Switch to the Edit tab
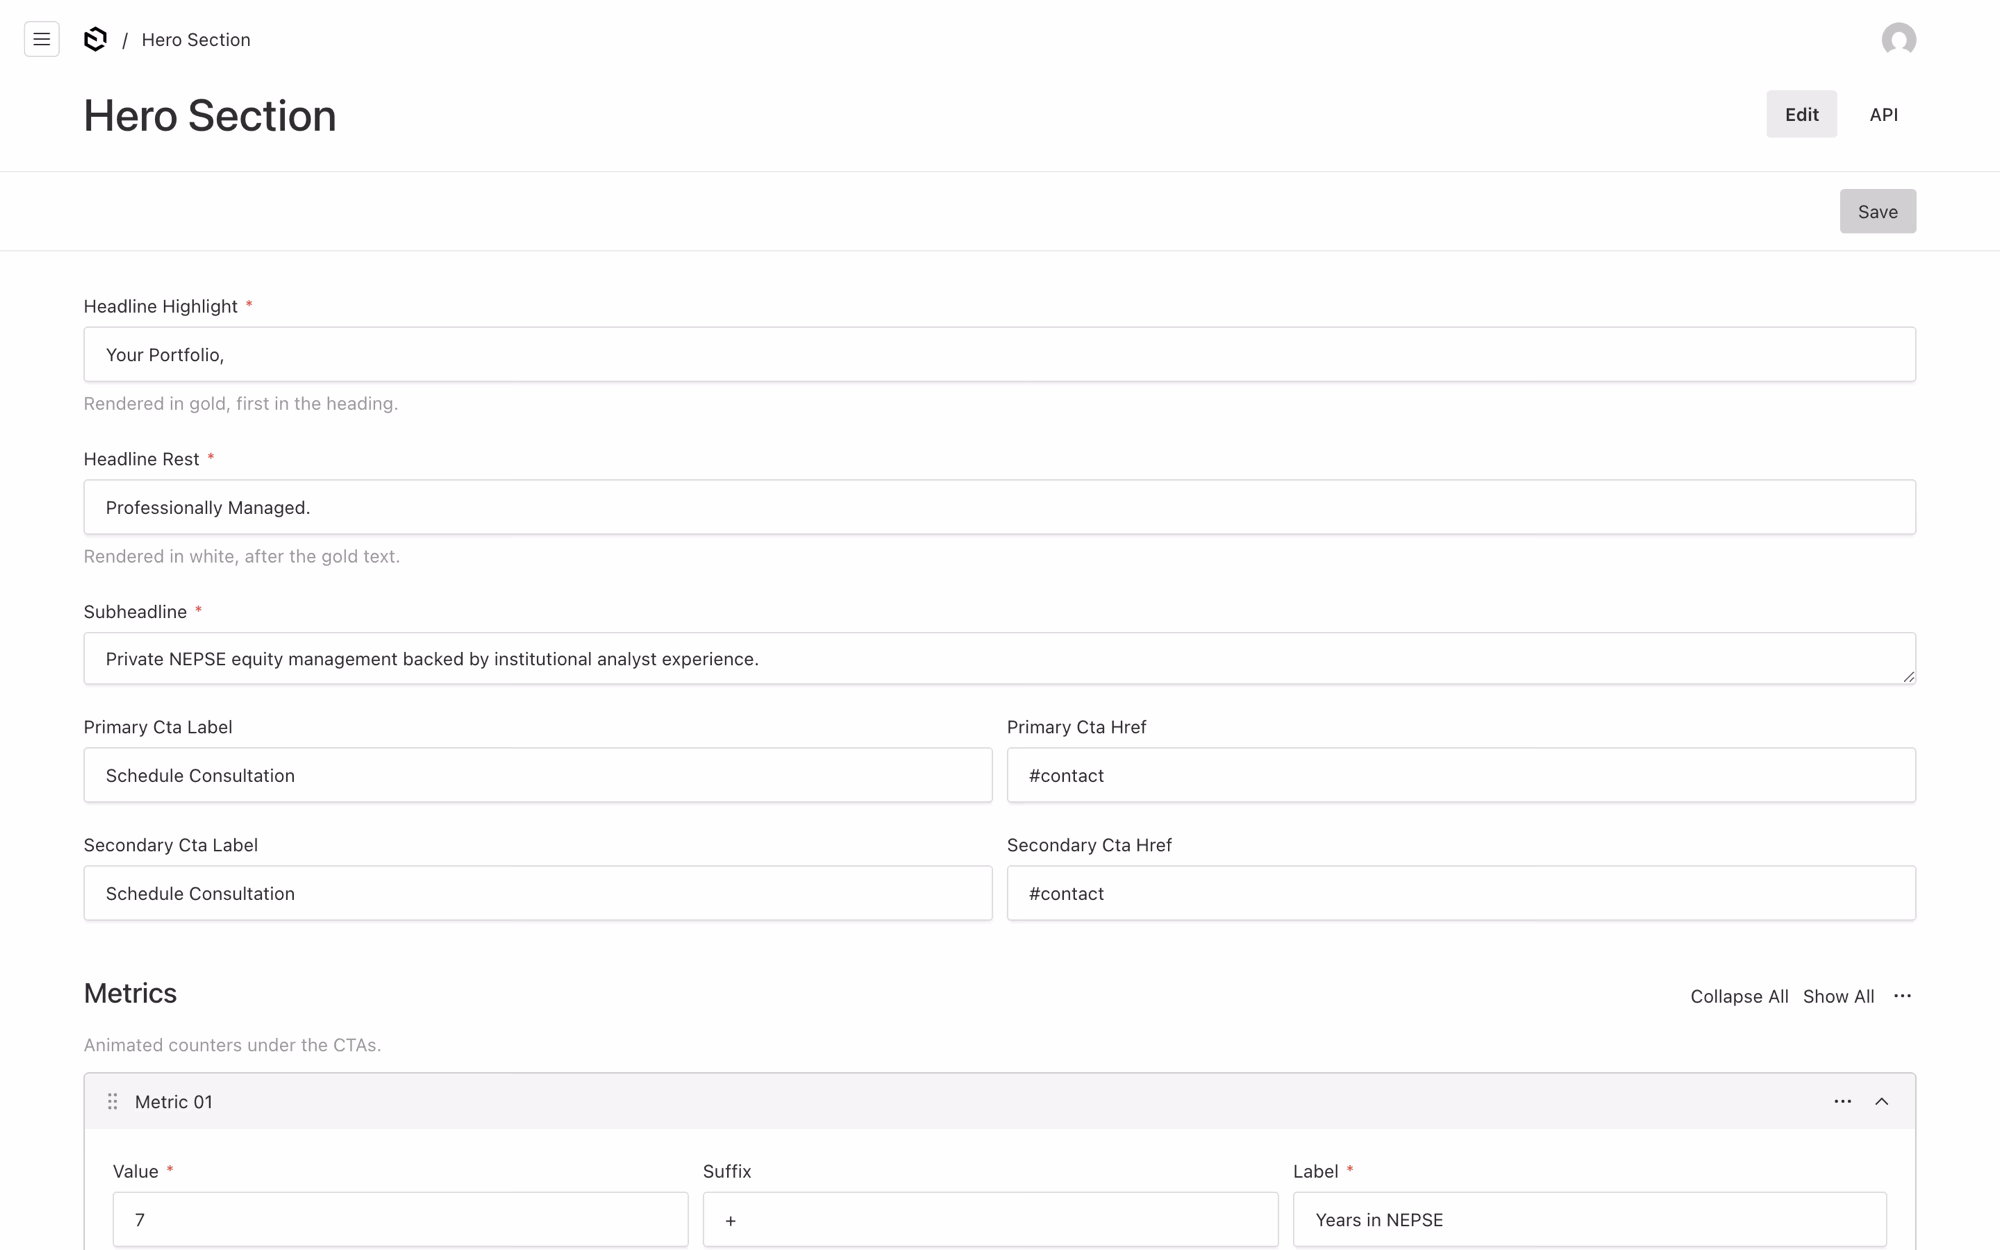The height and width of the screenshot is (1250, 2000). [1801, 114]
